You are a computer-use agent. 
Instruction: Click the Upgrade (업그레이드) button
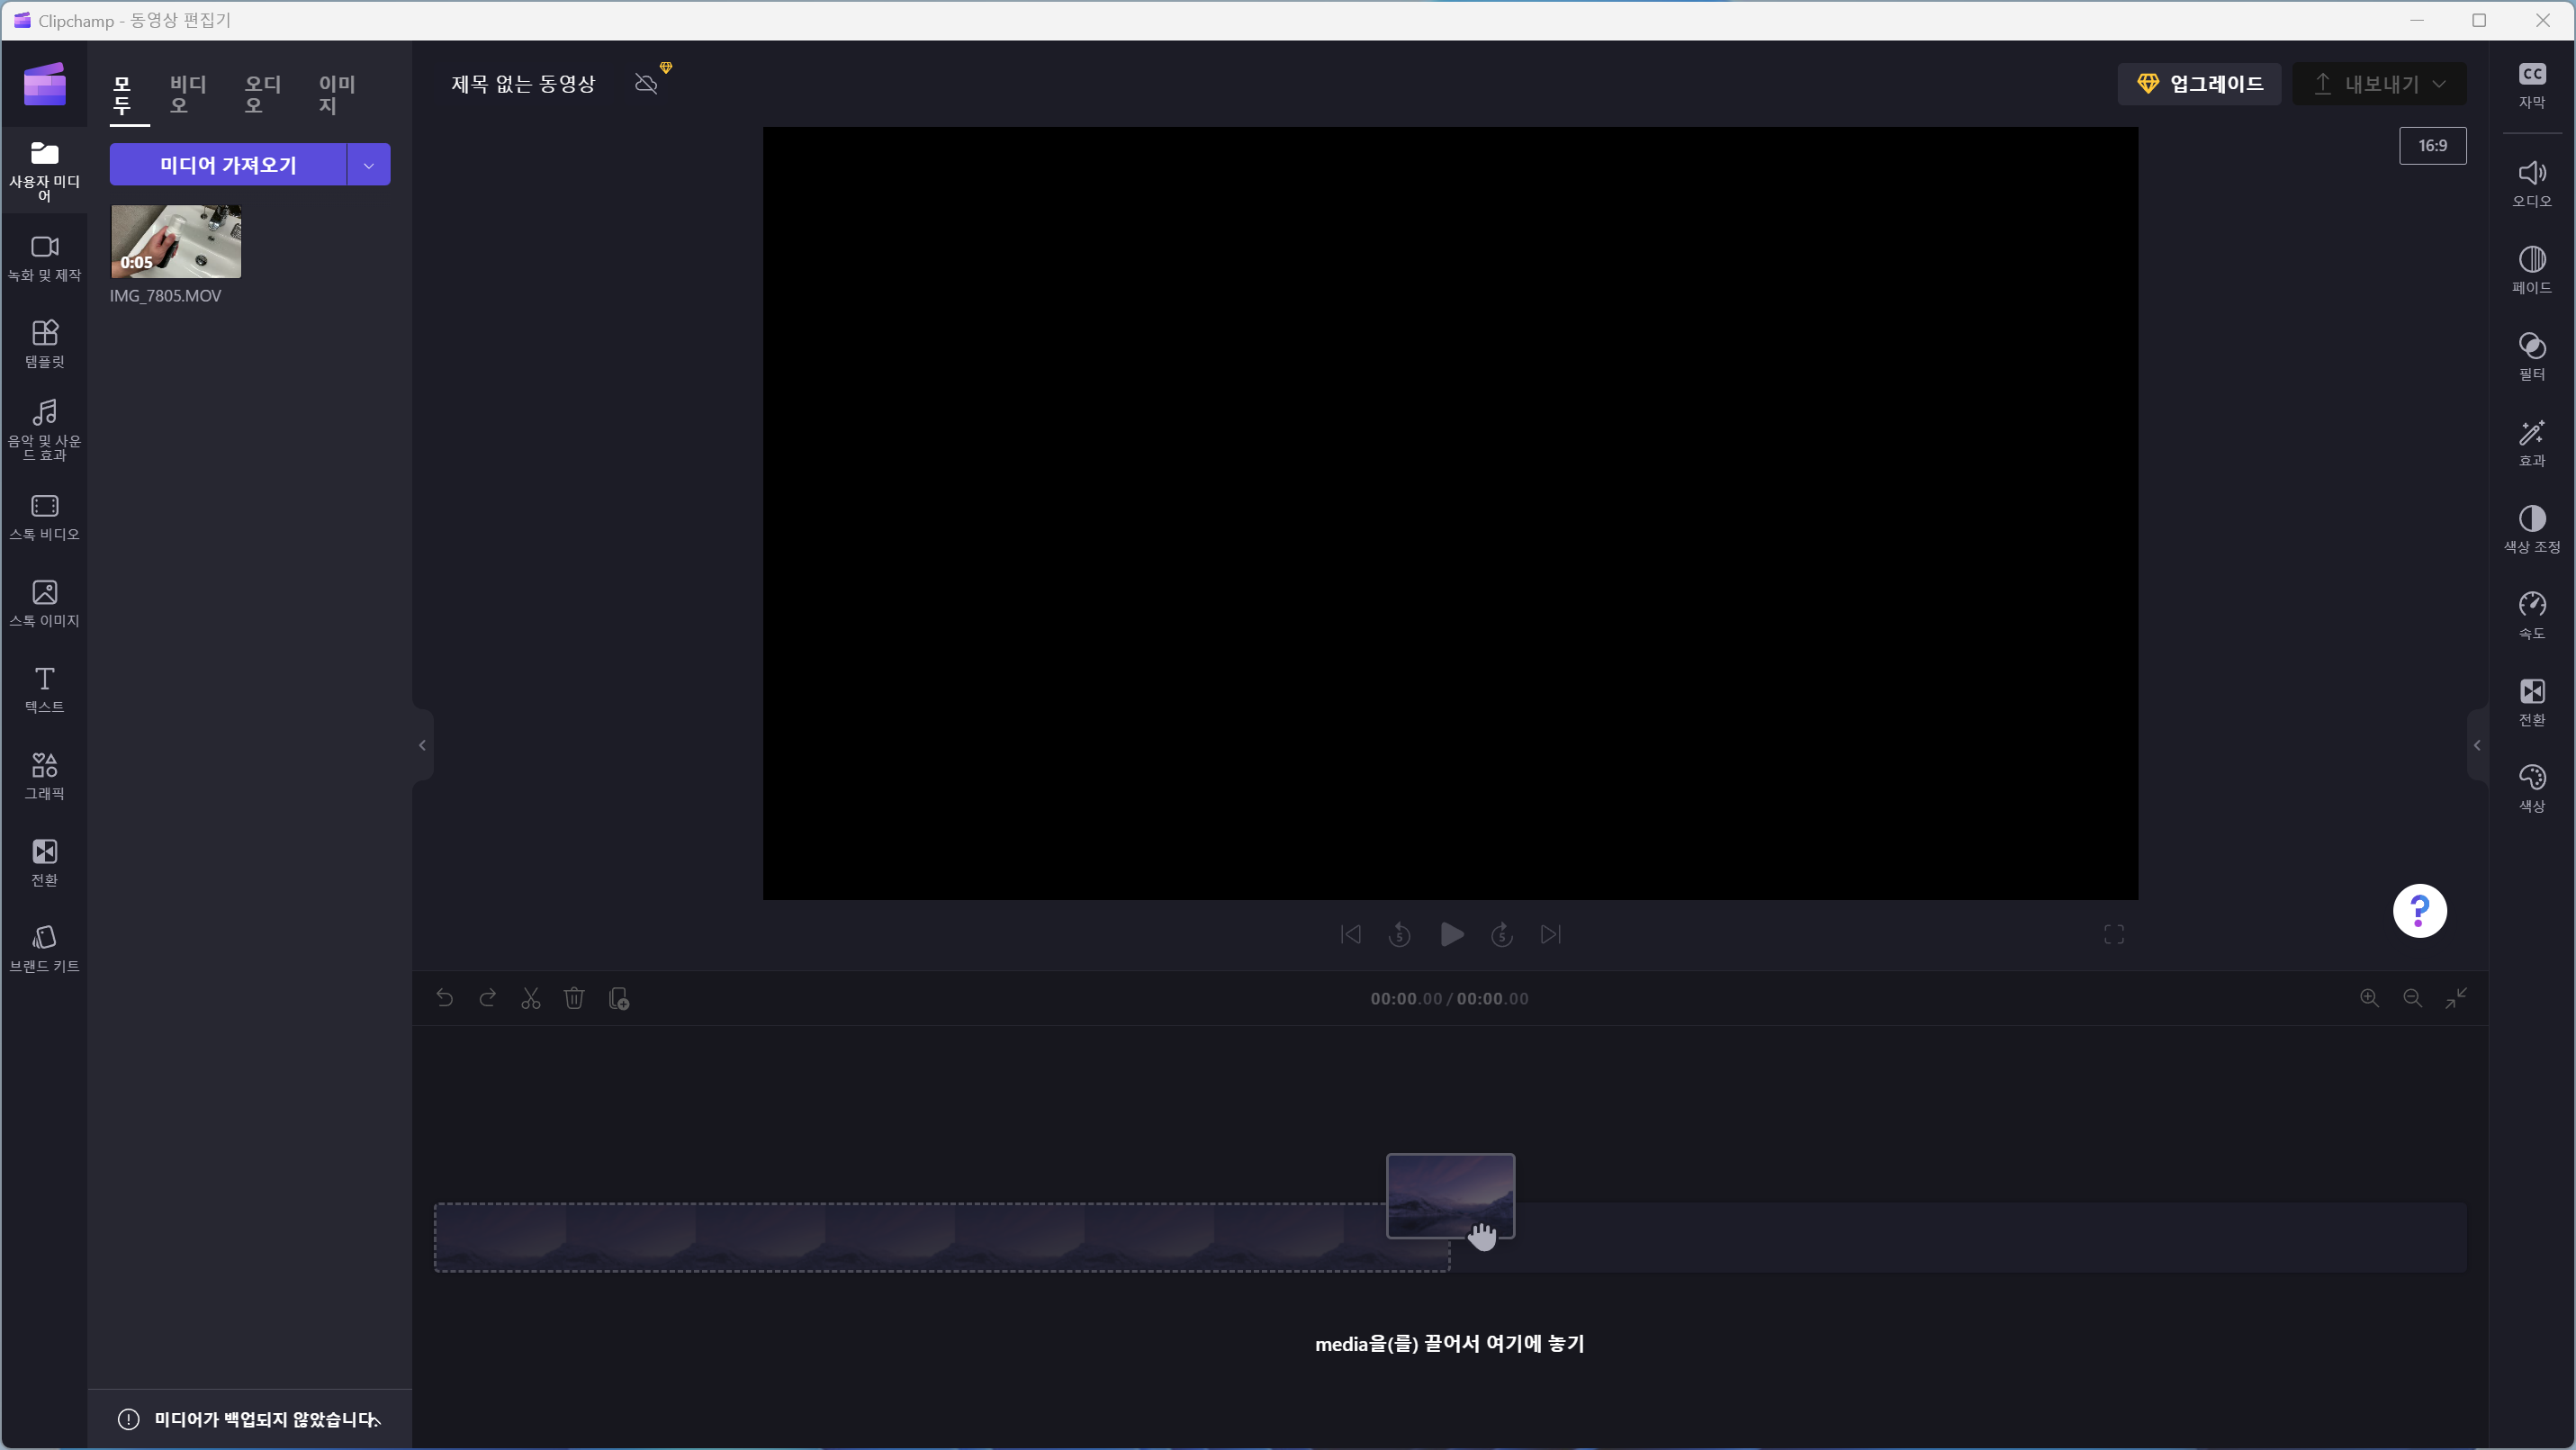(x=2199, y=84)
